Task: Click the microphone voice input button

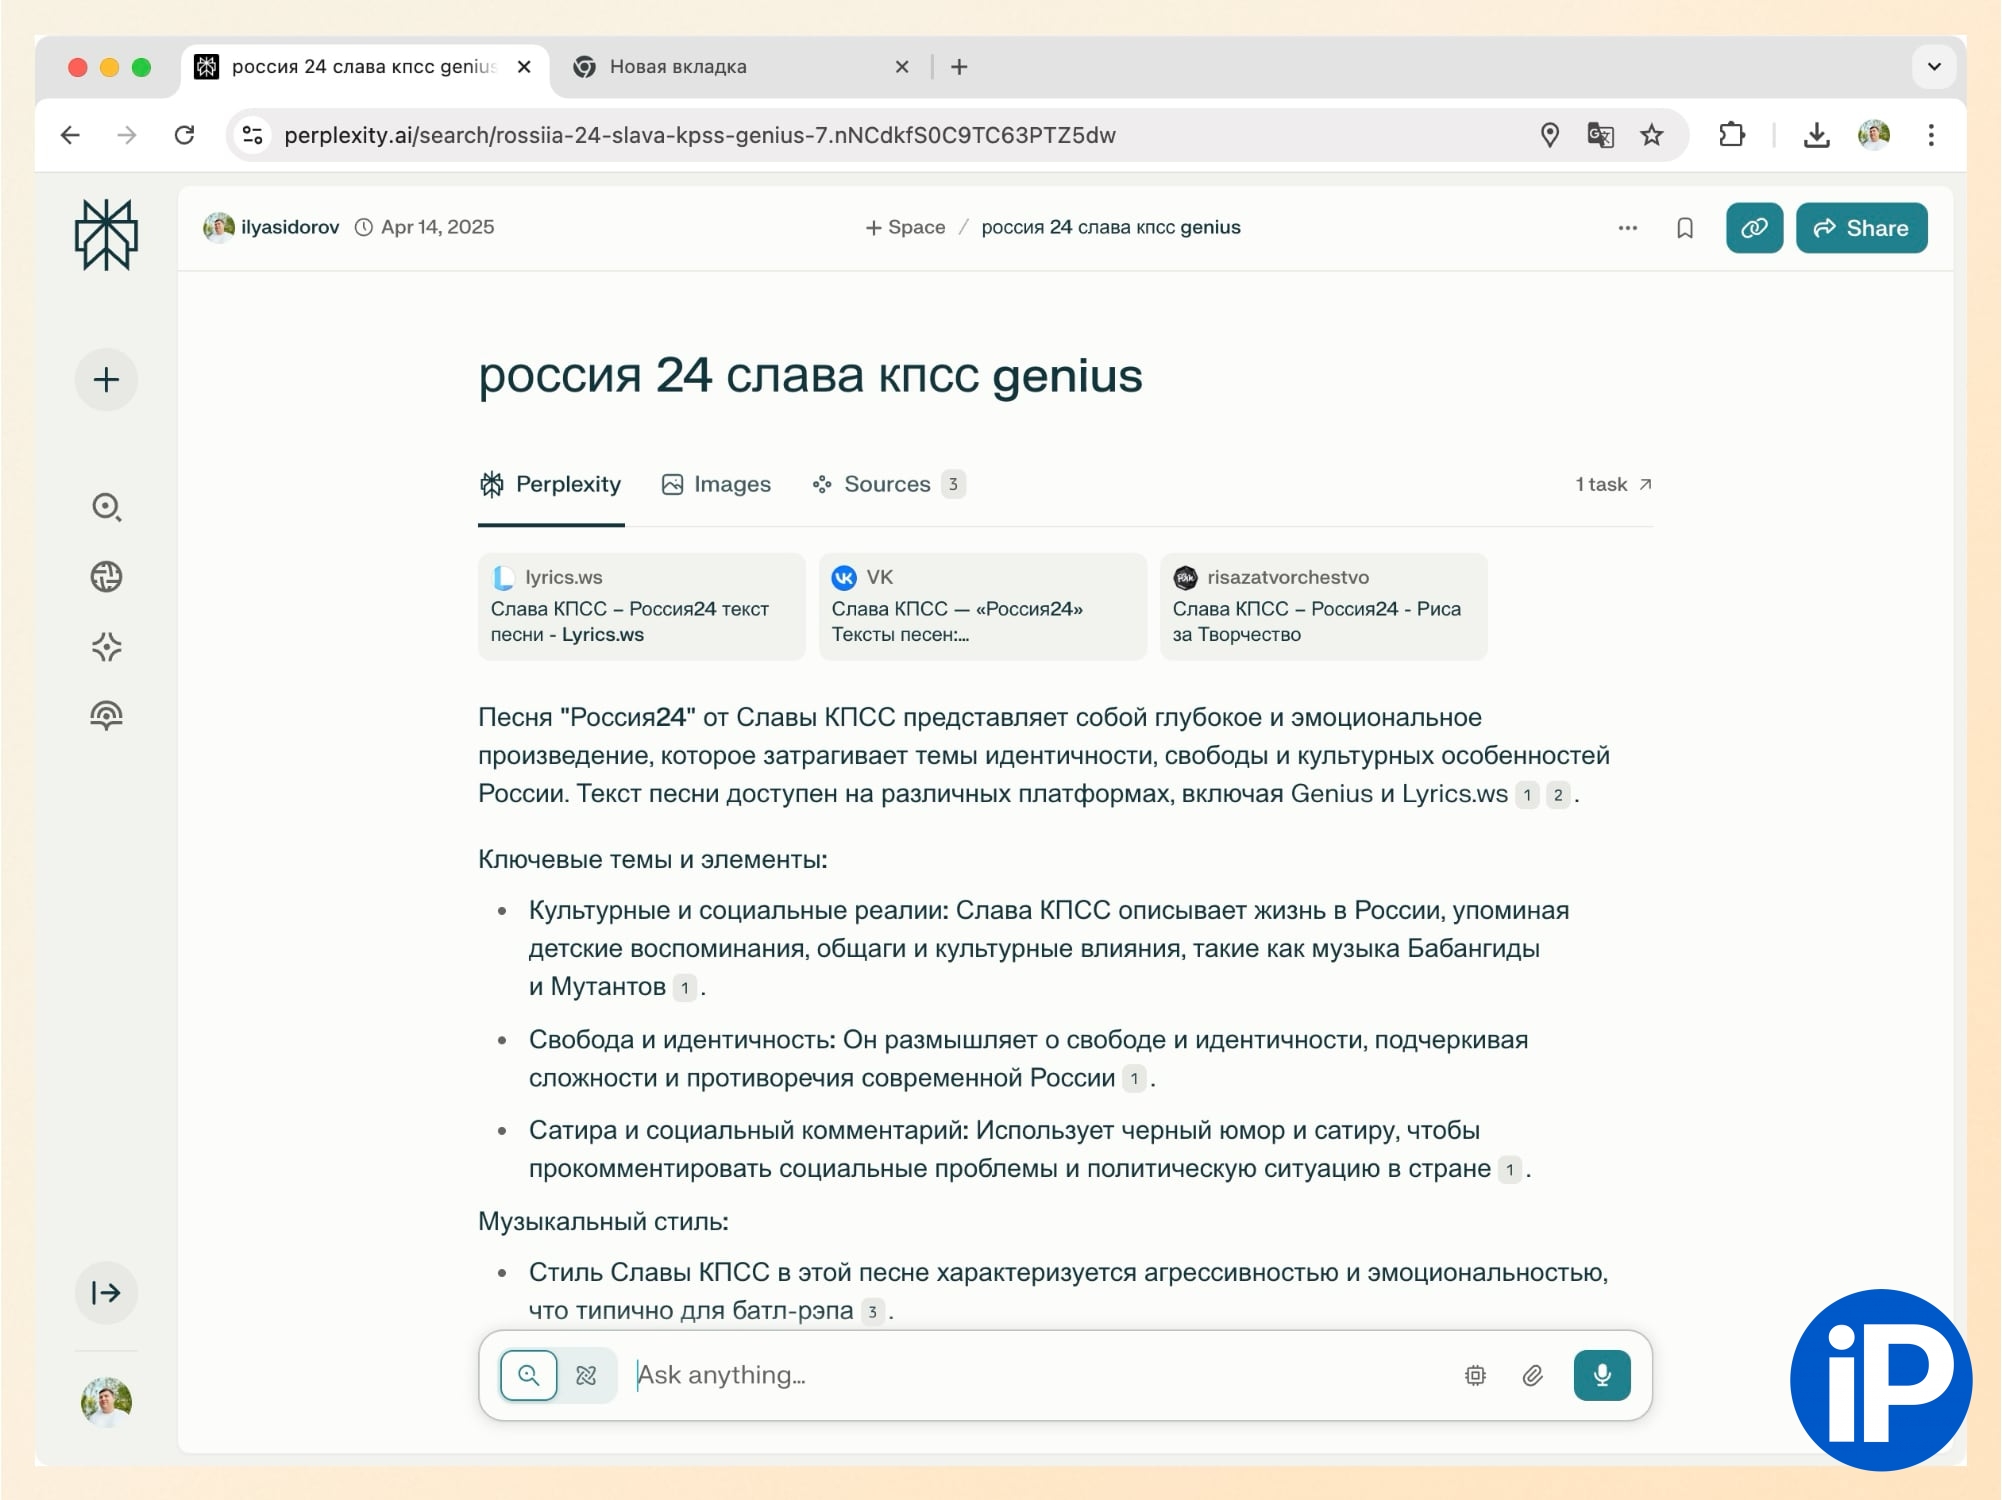Action: [x=1601, y=1375]
